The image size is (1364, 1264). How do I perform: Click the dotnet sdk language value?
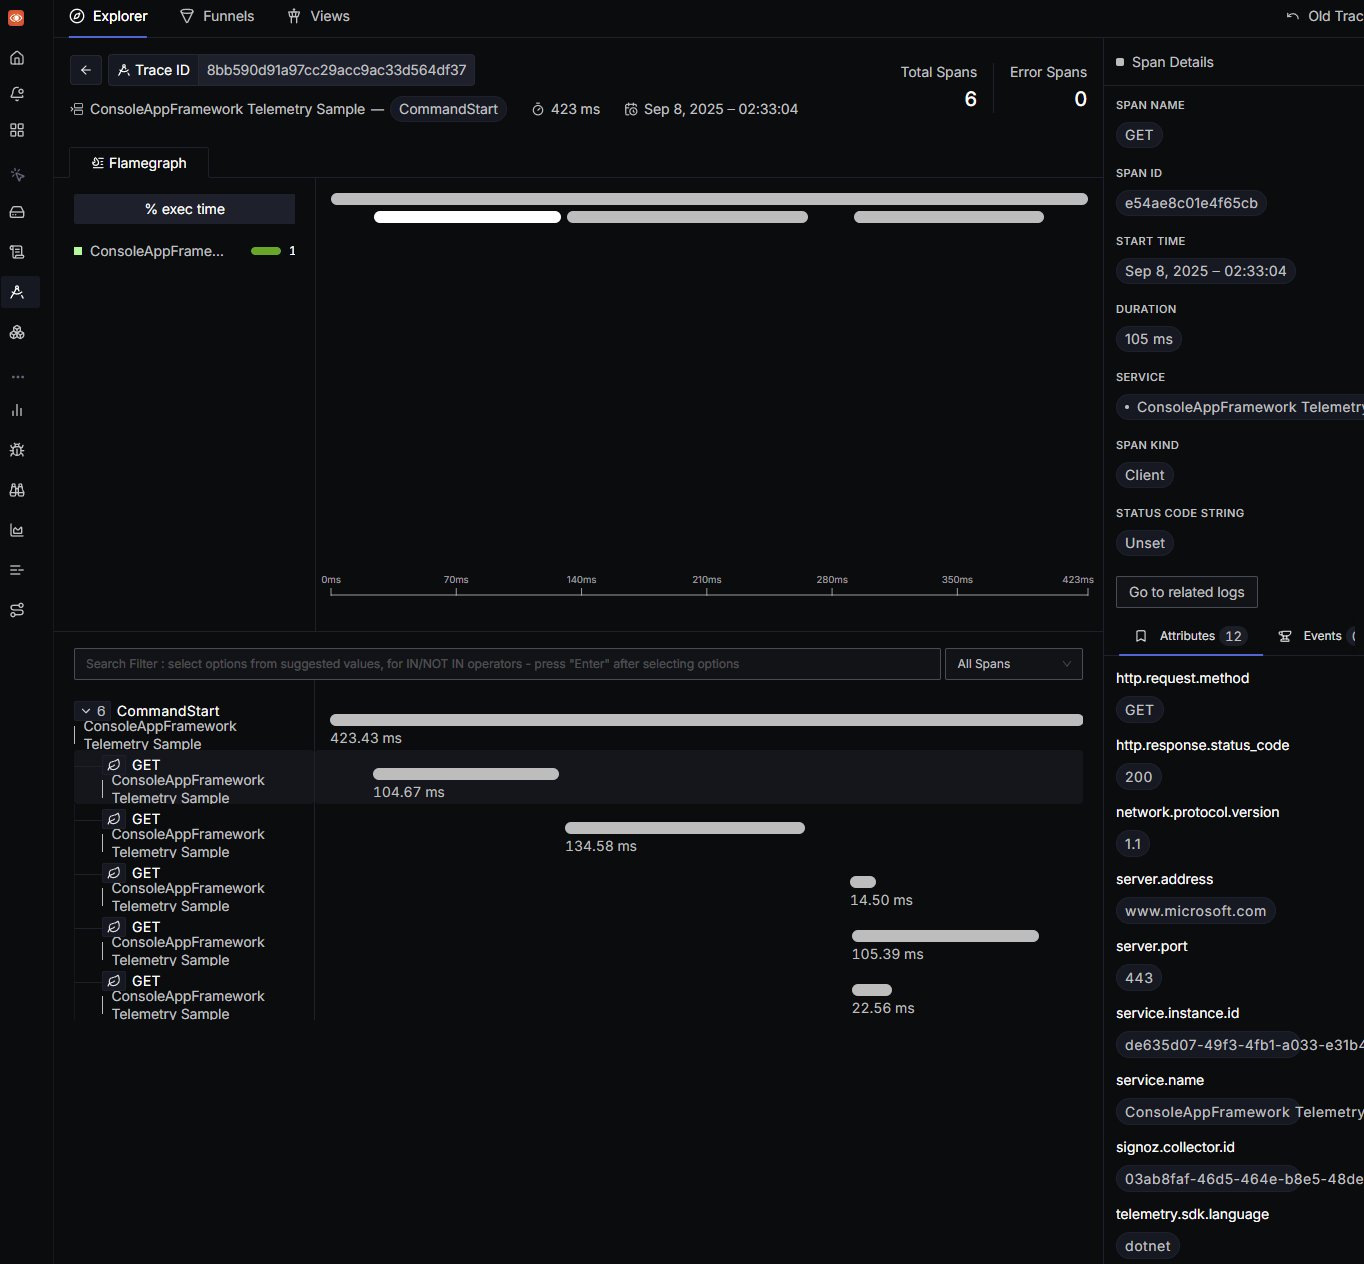point(1147,1246)
